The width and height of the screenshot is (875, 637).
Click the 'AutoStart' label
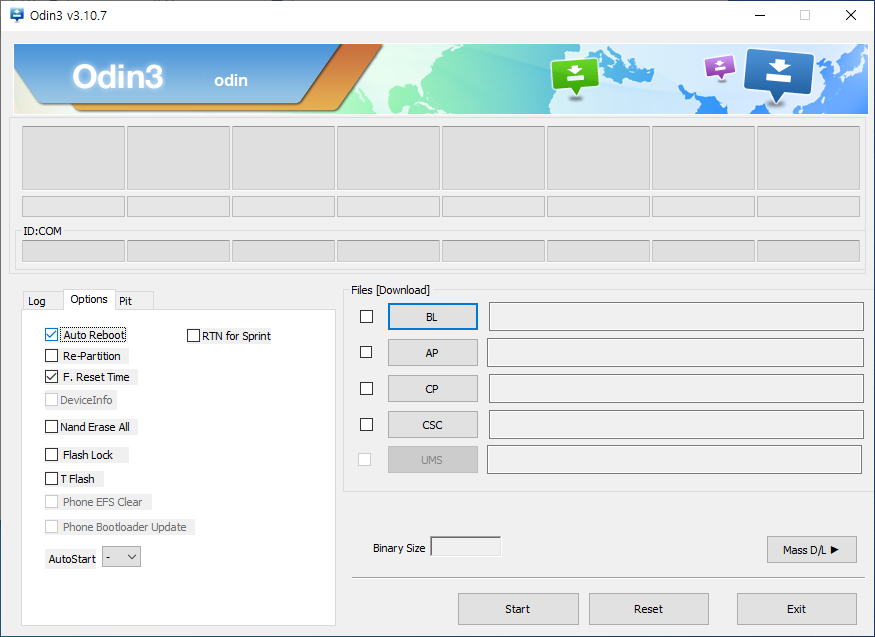(x=72, y=559)
